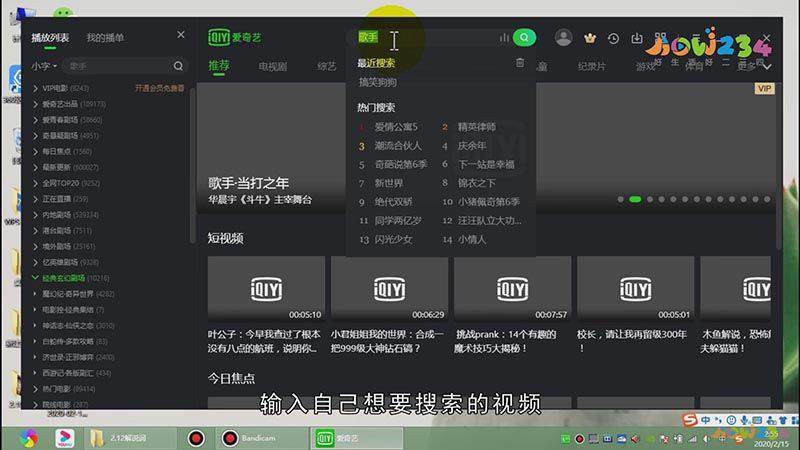
Task: Clear recent searches with trash icon
Action: point(519,63)
